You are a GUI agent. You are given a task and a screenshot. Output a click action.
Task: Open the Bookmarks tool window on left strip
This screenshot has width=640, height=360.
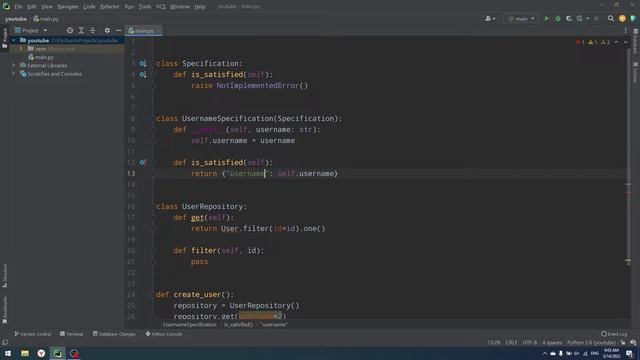5,310
